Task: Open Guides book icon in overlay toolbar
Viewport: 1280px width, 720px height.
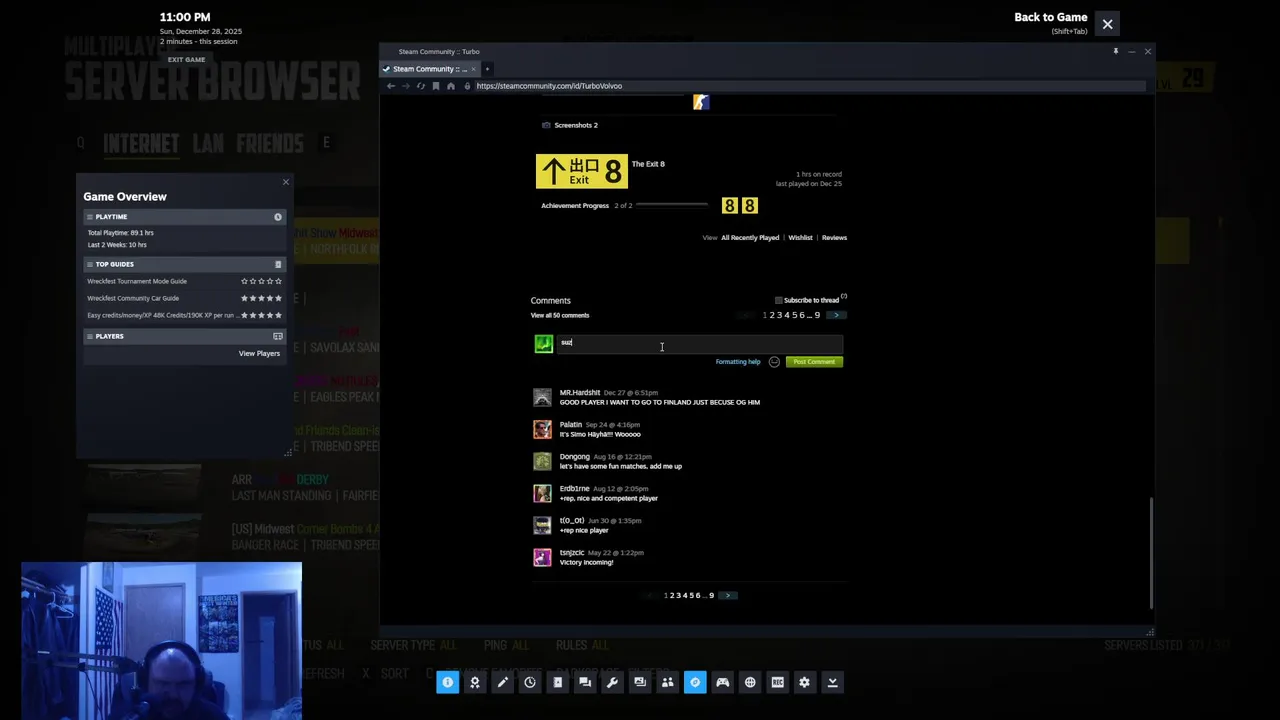Action: (x=557, y=682)
